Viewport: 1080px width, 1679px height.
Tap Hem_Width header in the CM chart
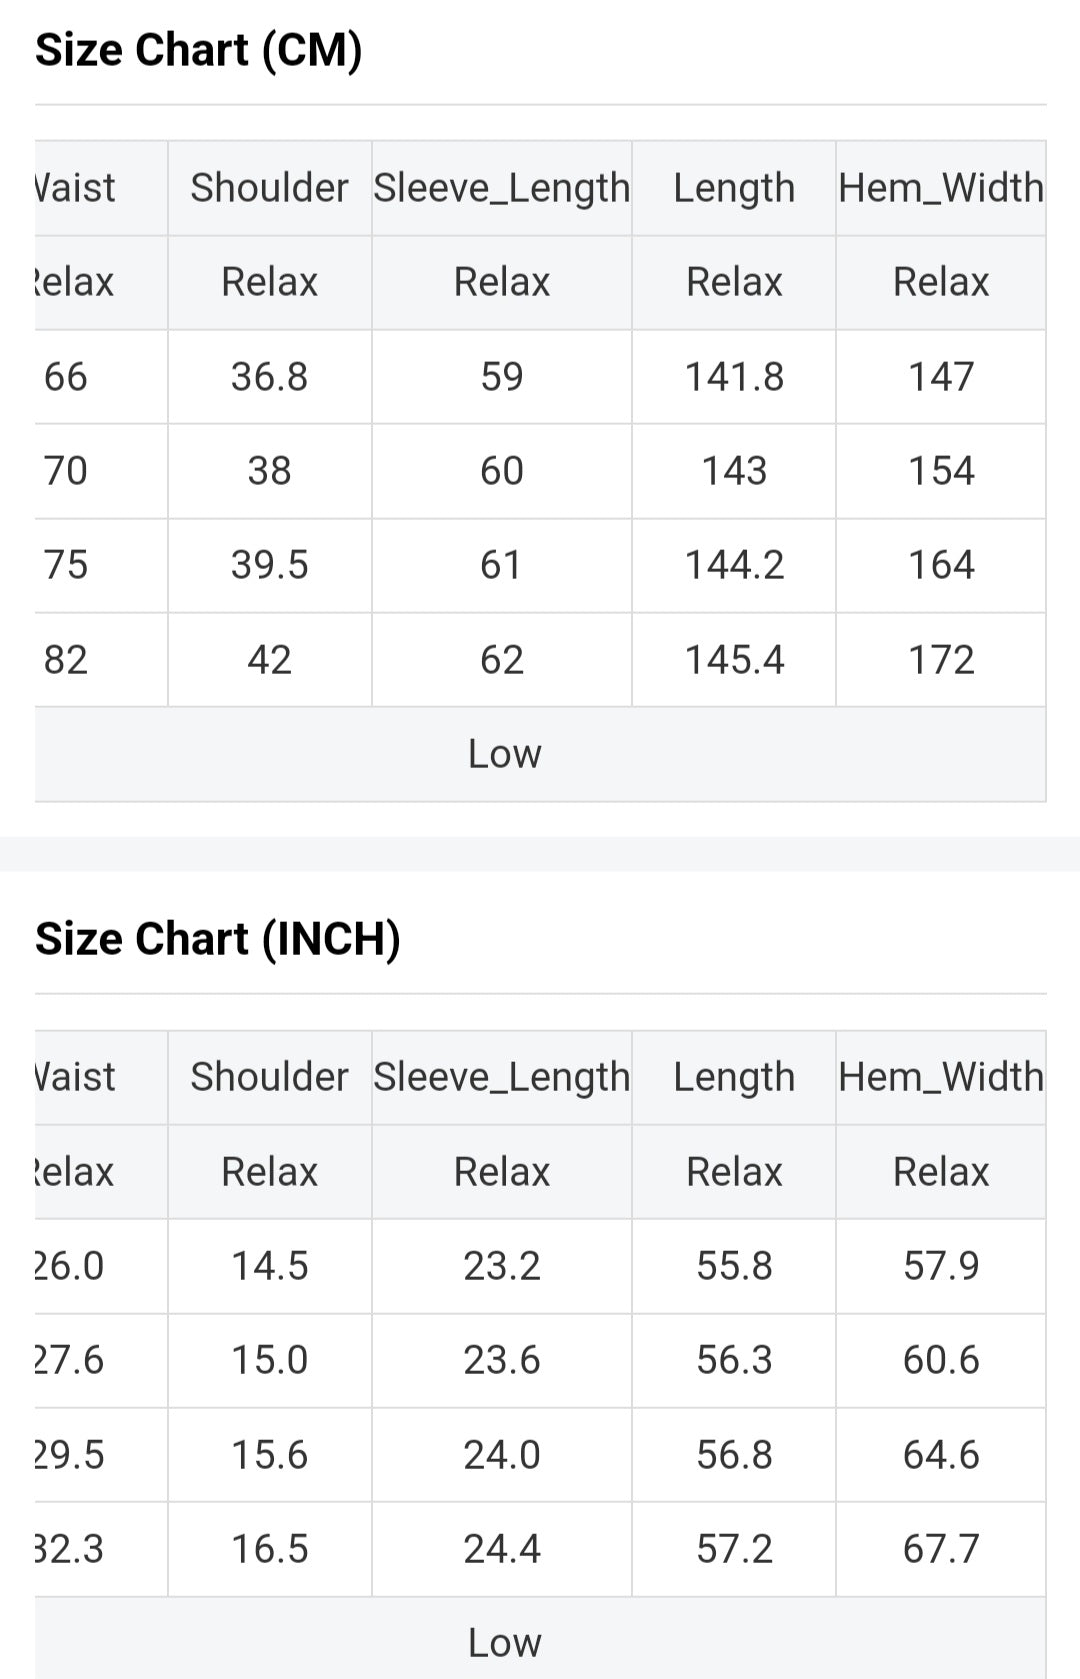(940, 188)
